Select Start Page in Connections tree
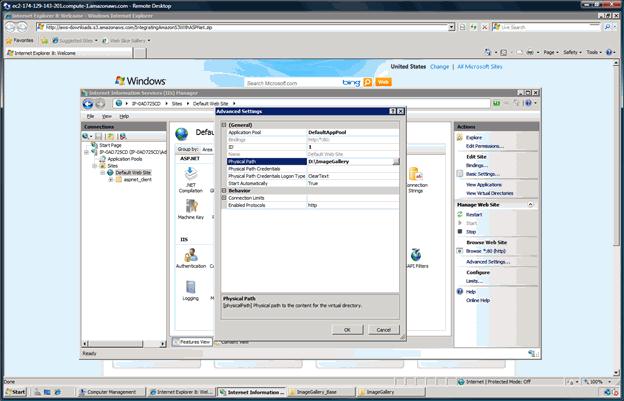 pyautogui.click(x=111, y=145)
